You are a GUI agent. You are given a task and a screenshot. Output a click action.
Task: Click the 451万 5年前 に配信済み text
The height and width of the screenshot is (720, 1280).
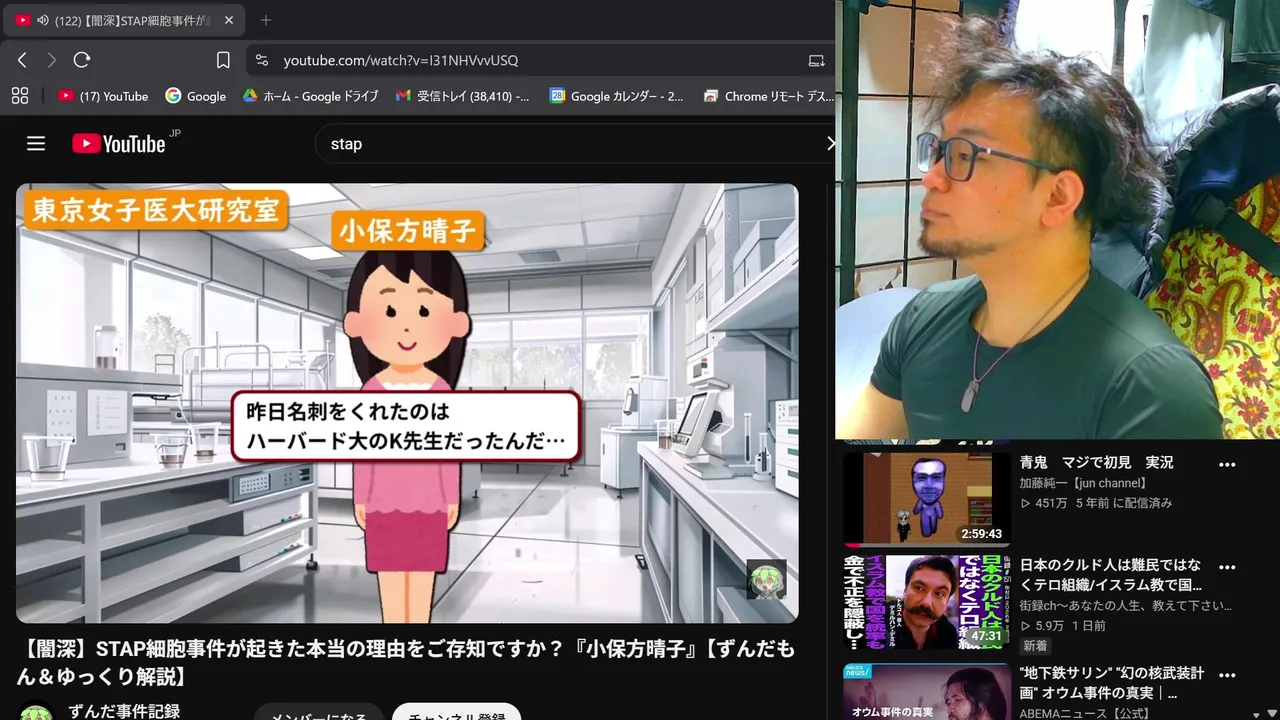pos(1096,503)
